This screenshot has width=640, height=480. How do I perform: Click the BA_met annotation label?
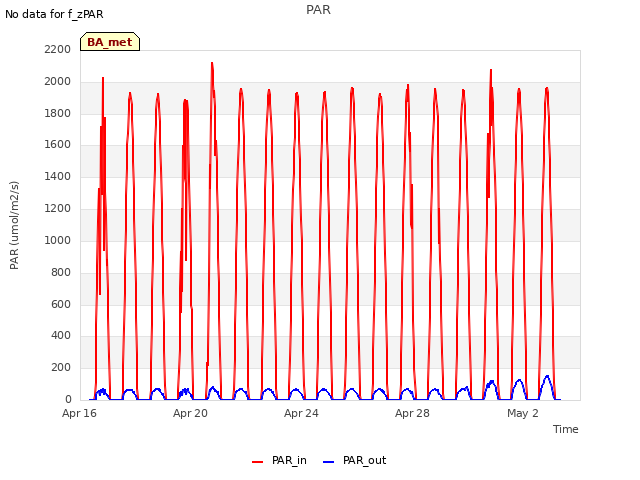[x=110, y=42]
